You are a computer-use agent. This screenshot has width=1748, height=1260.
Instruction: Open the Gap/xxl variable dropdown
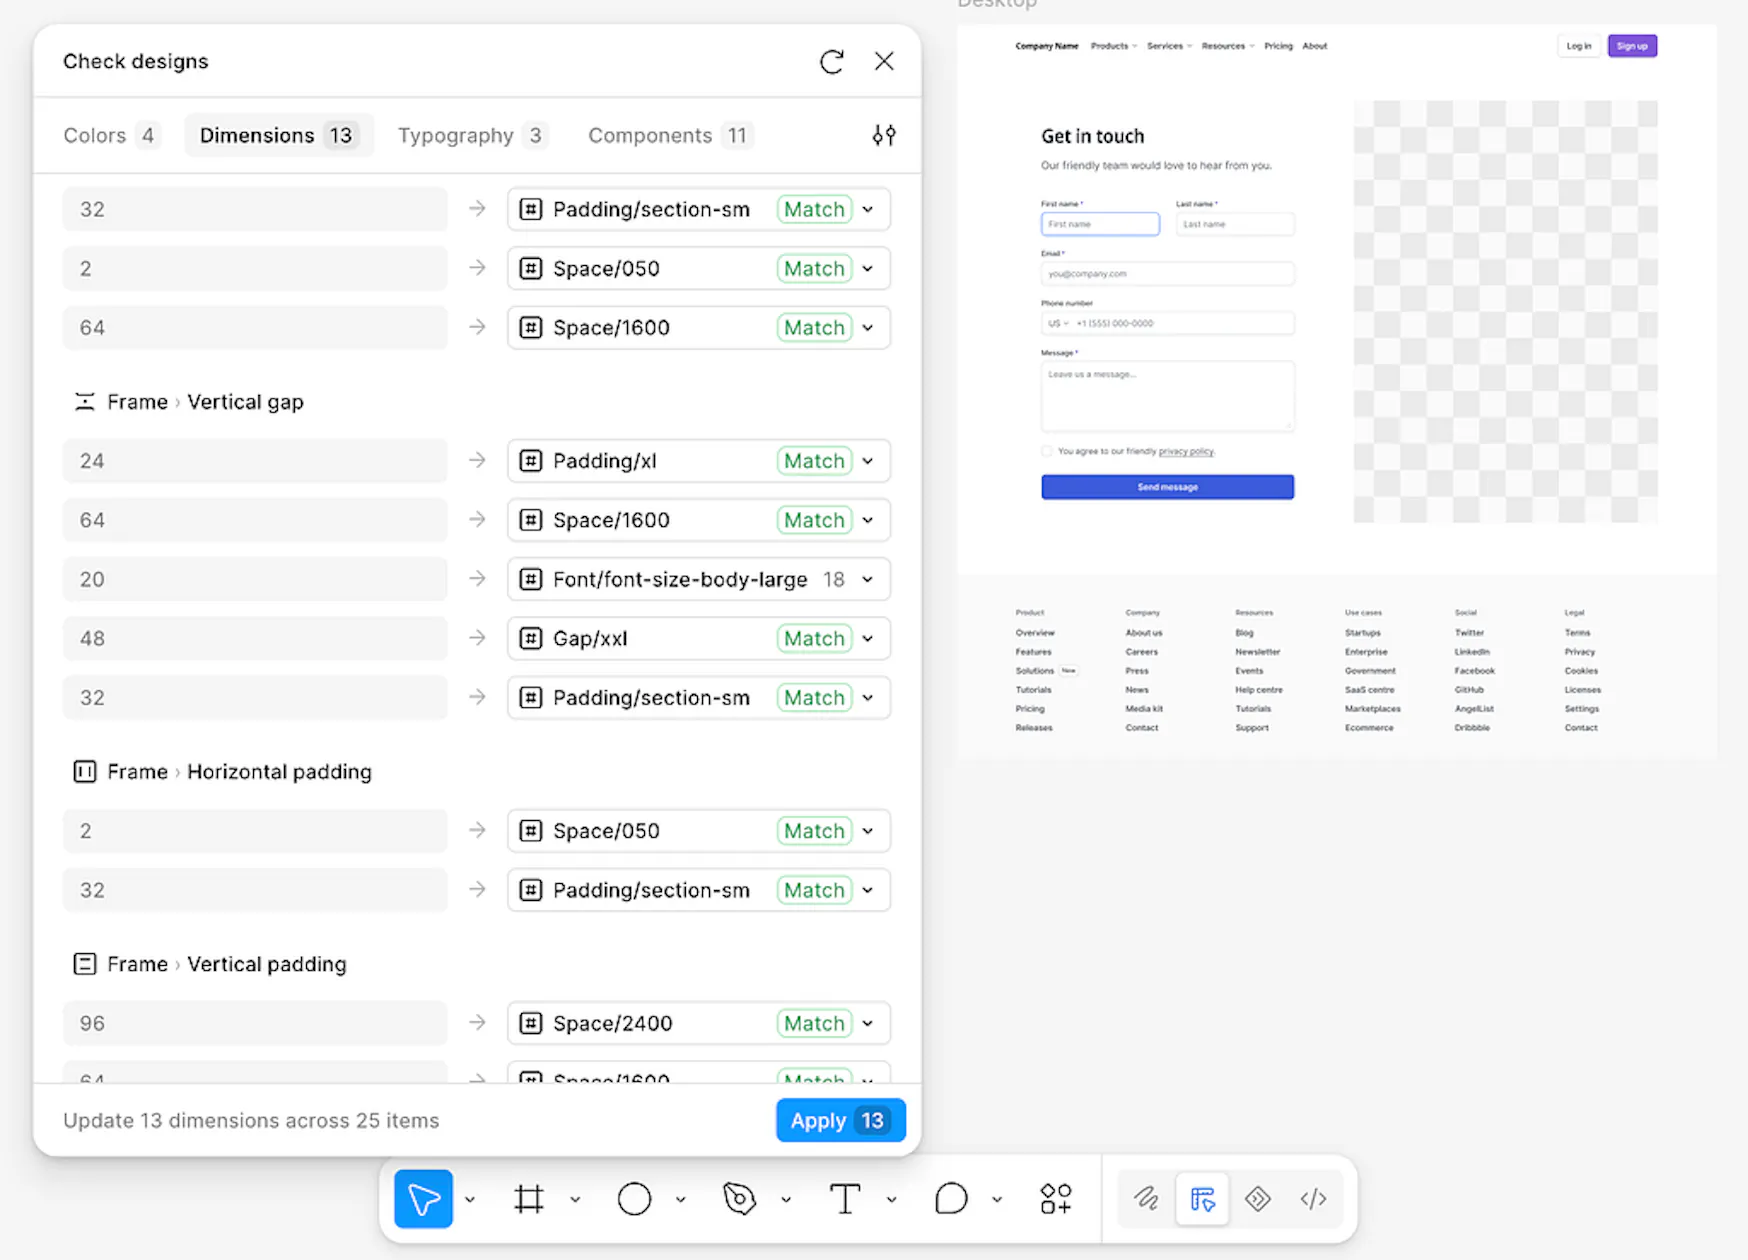point(868,639)
